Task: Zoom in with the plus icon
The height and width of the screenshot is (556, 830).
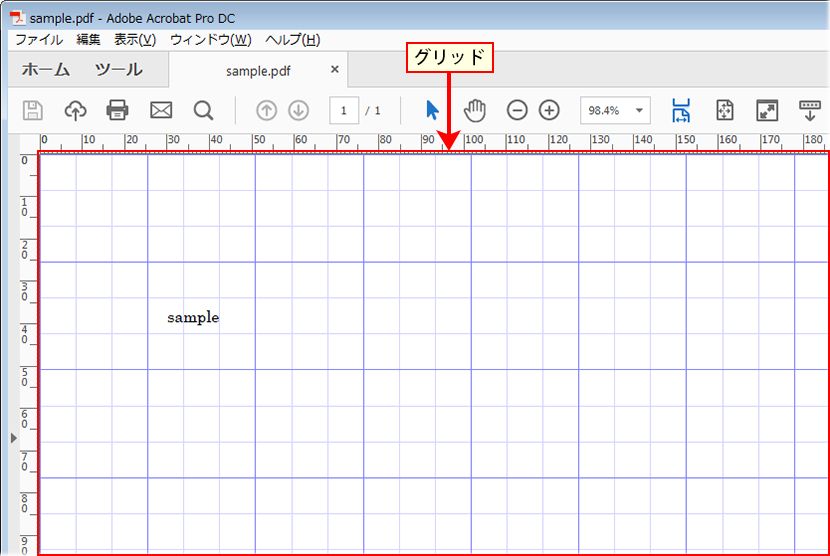Action: point(549,110)
